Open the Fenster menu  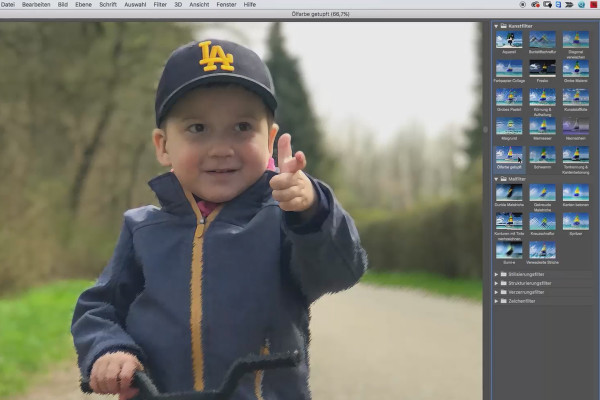point(226,5)
